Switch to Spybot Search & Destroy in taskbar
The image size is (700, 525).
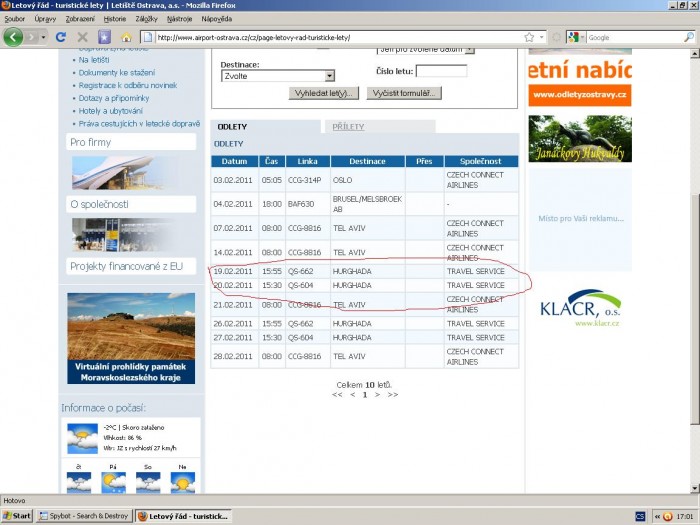(x=83, y=516)
